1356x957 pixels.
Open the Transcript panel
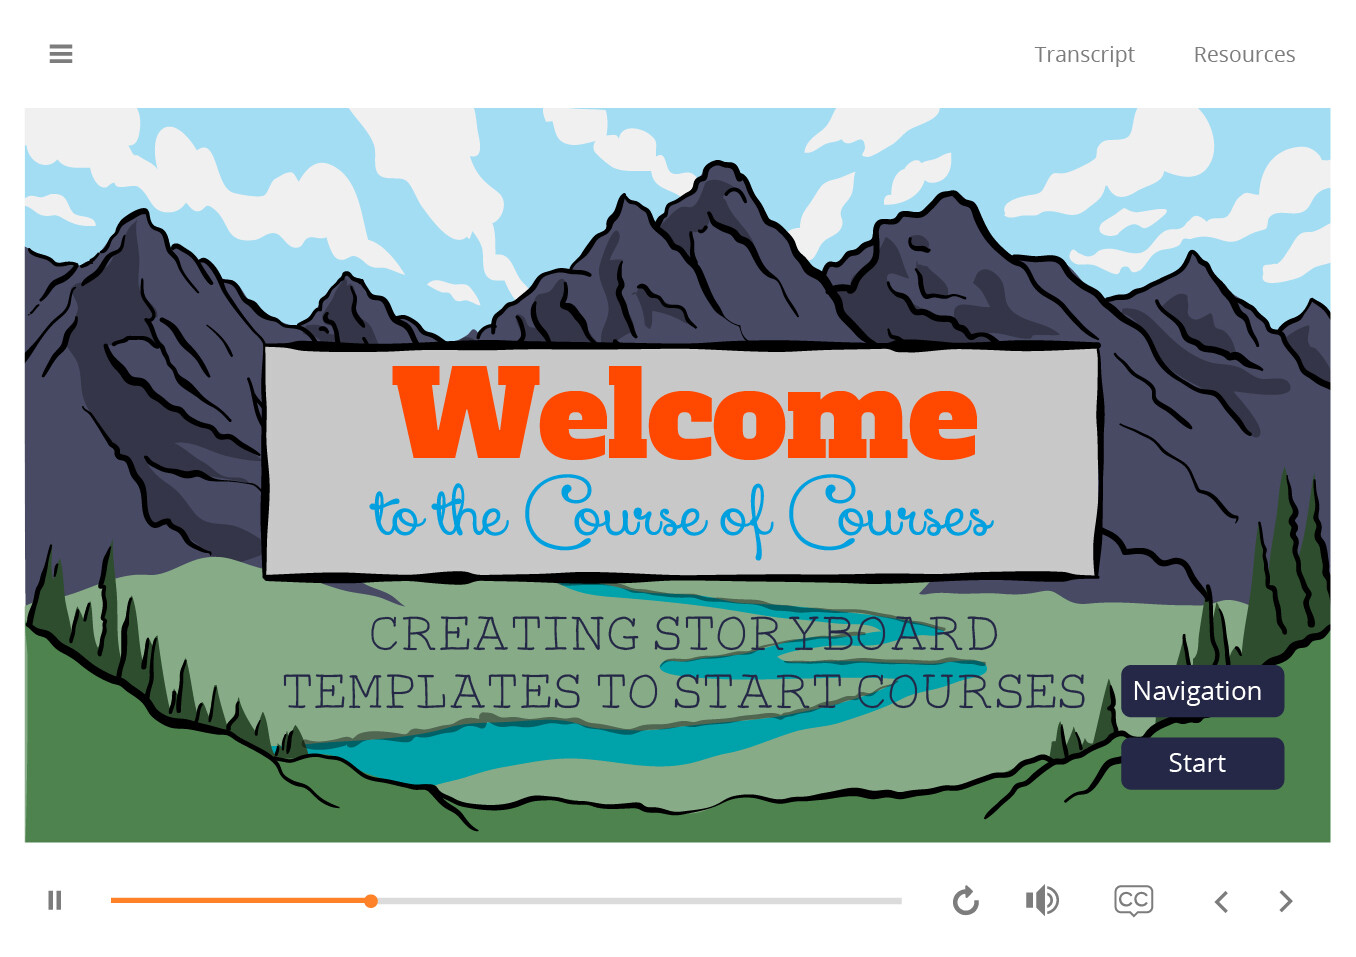[x=1084, y=54]
